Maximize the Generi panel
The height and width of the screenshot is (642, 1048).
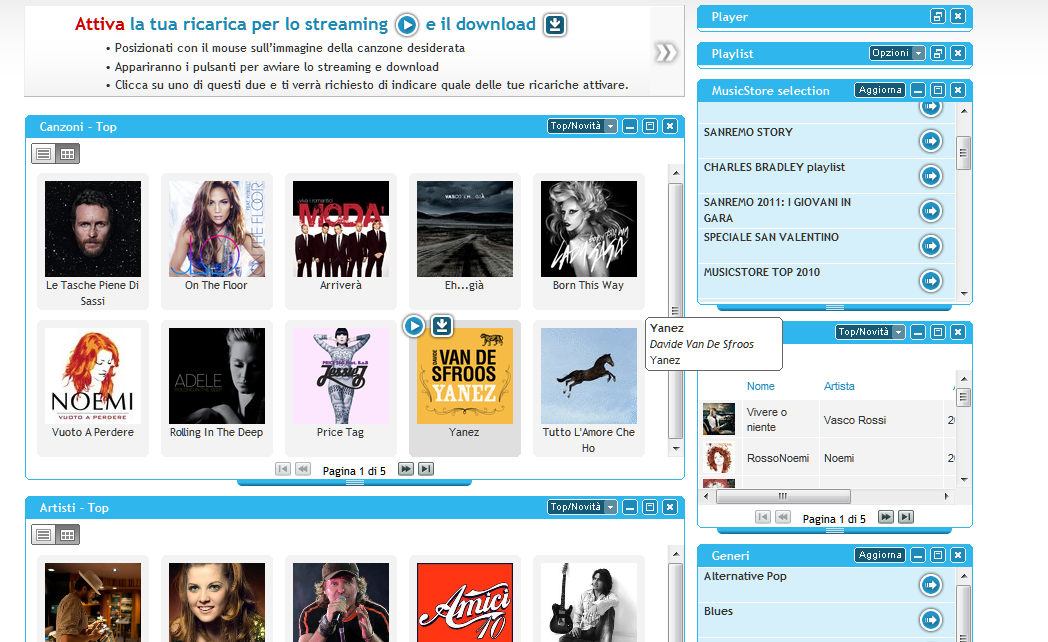coord(938,555)
